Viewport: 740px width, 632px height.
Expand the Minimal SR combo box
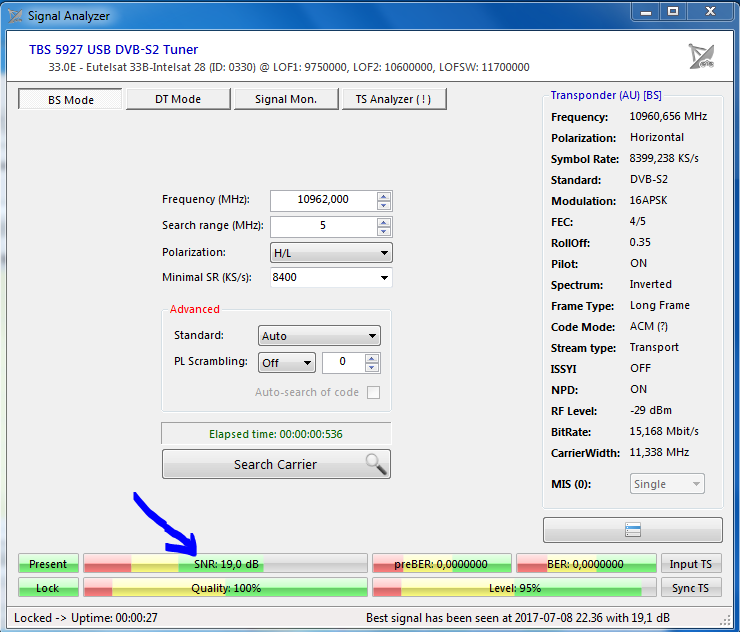384,277
